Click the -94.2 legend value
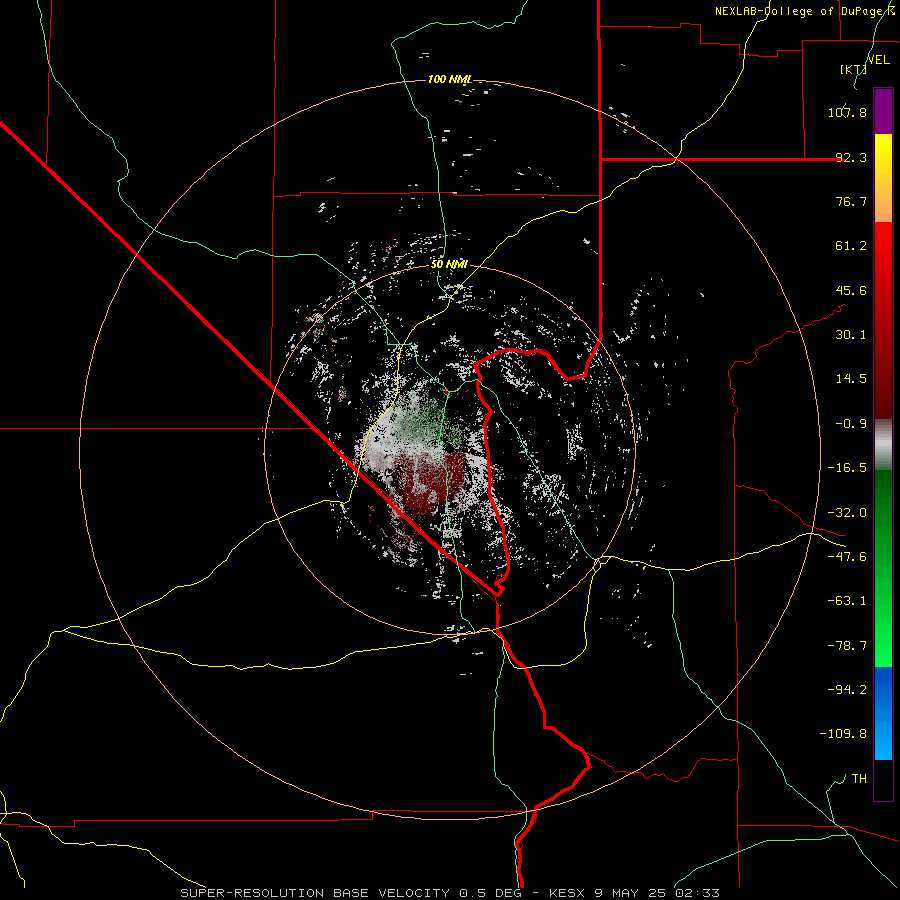The width and height of the screenshot is (900, 900). [x=847, y=690]
